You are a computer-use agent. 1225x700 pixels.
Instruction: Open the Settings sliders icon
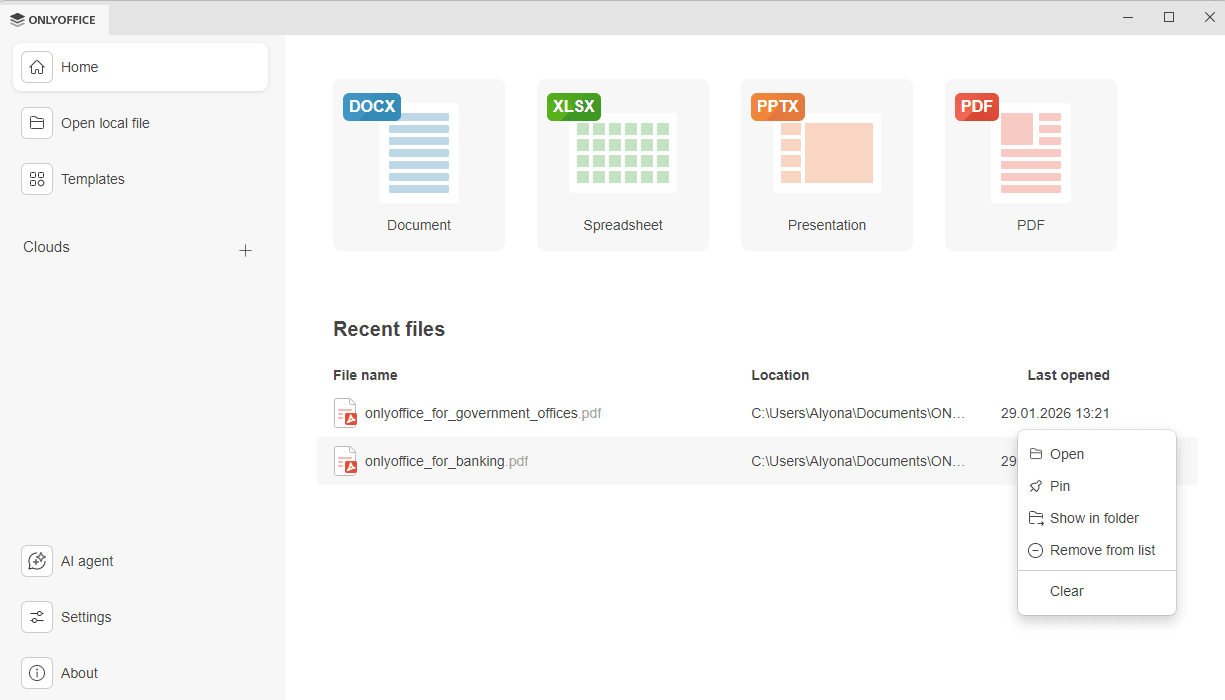(x=37, y=617)
